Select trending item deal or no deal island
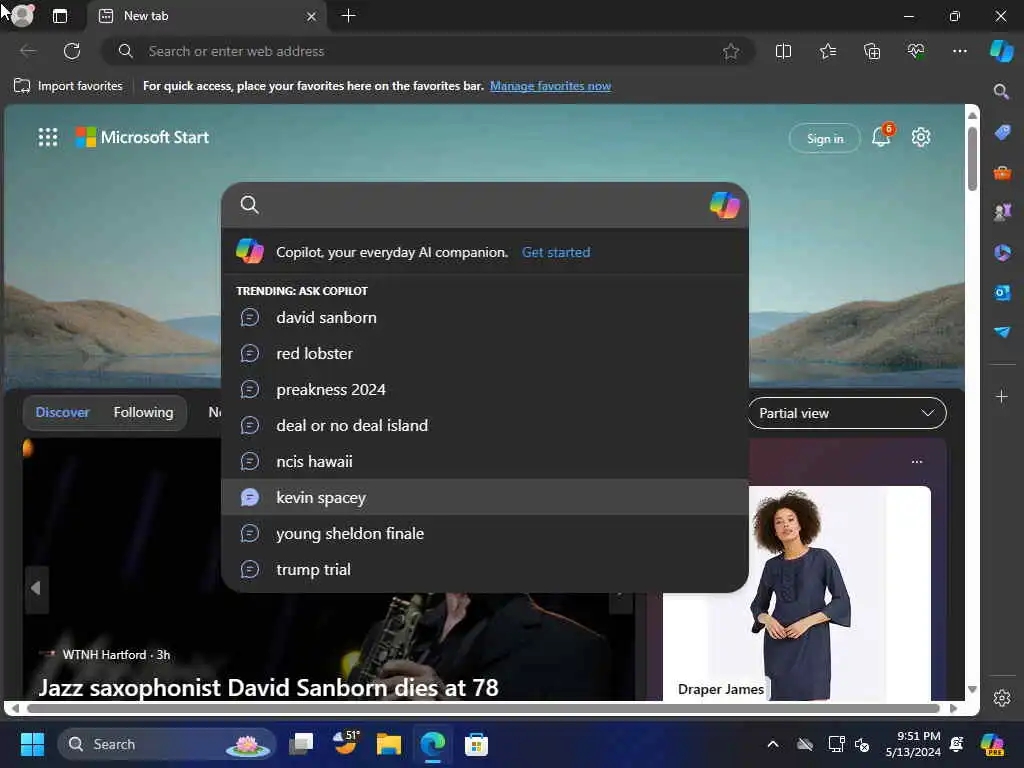 [x=485, y=425]
